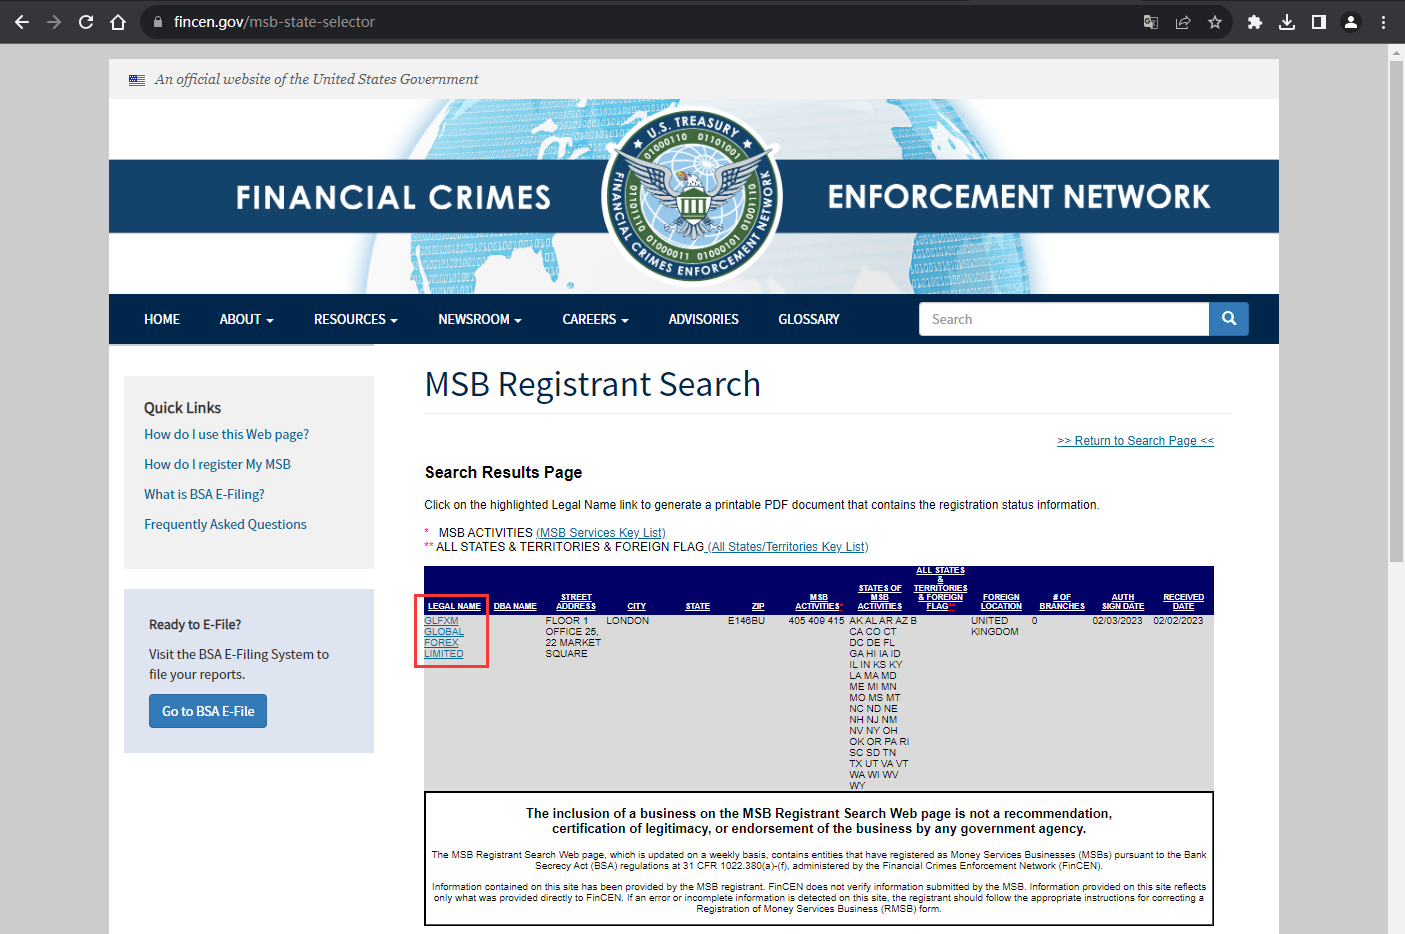Sort by the LEGAL NAME column header
The image size is (1405, 934).
pos(454,606)
